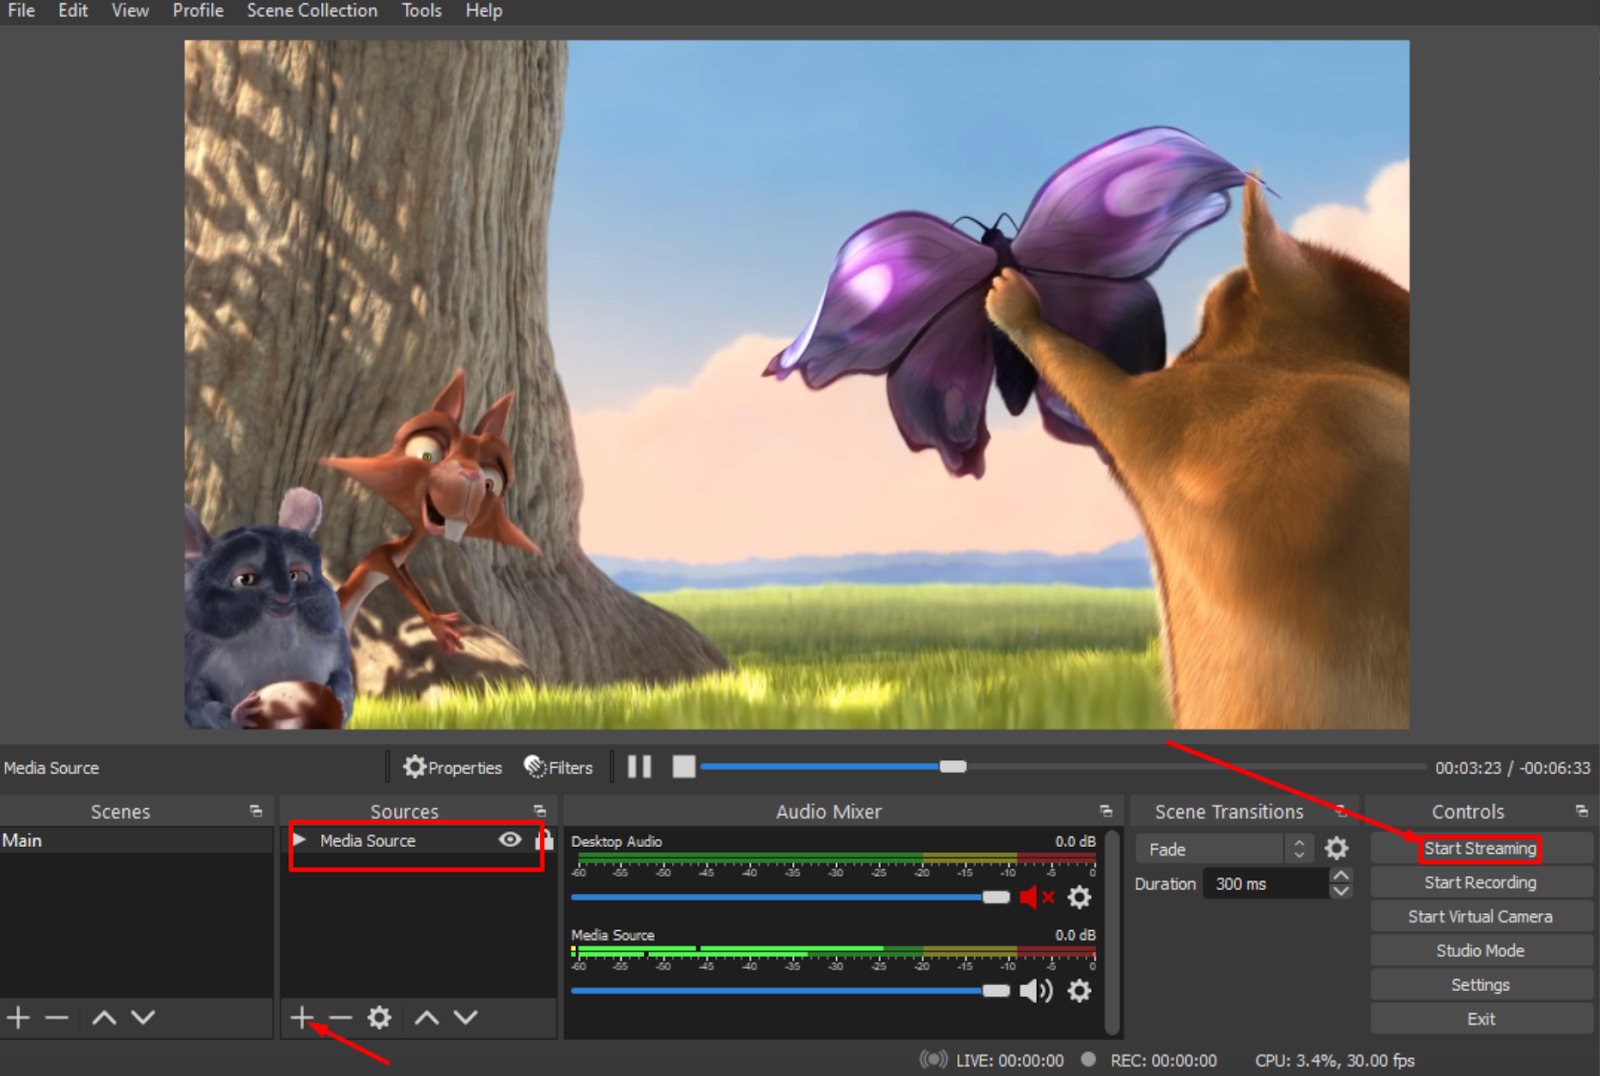Move scene up
Viewport: 1600px width, 1076px height.
(104, 1018)
